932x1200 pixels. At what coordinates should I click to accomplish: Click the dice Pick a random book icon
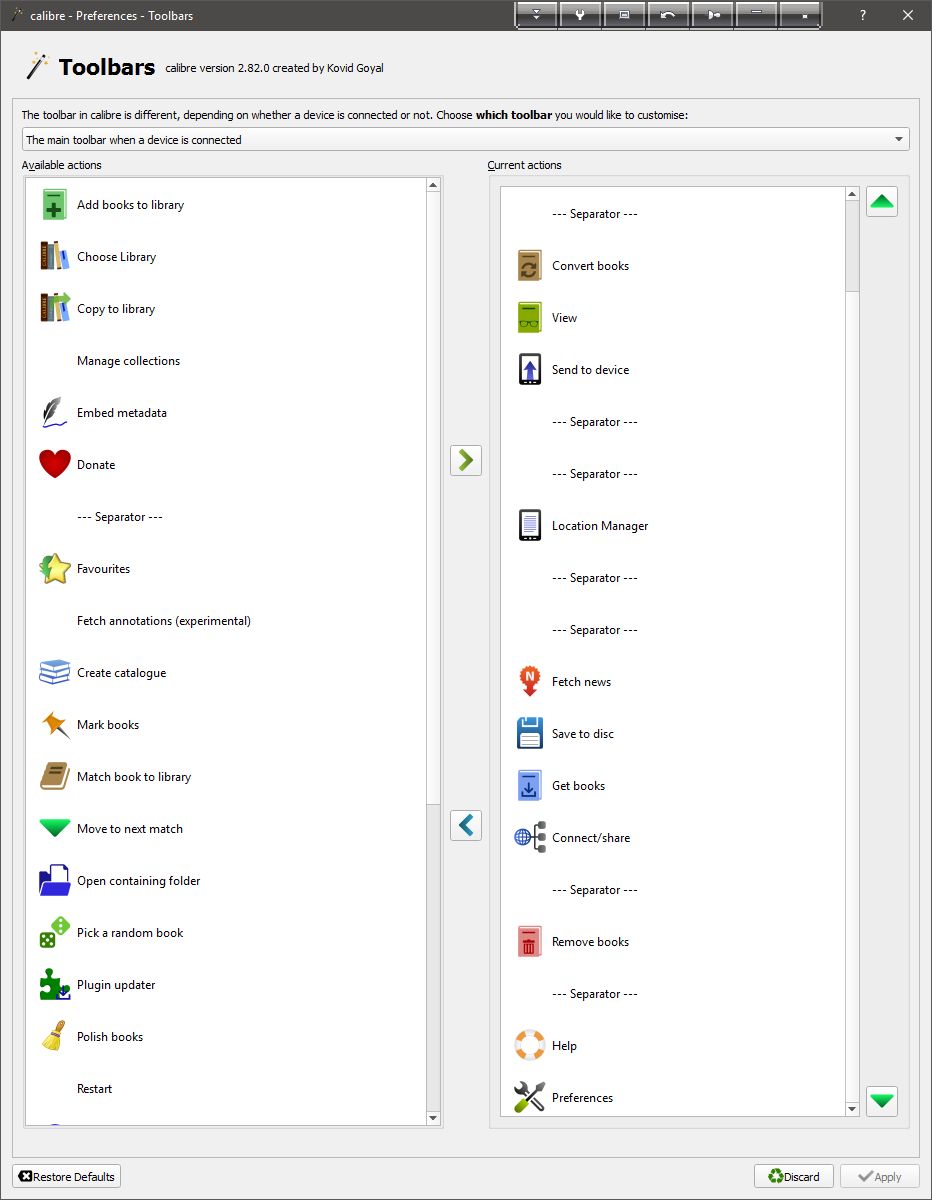pyautogui.click(x=55, y=933)
